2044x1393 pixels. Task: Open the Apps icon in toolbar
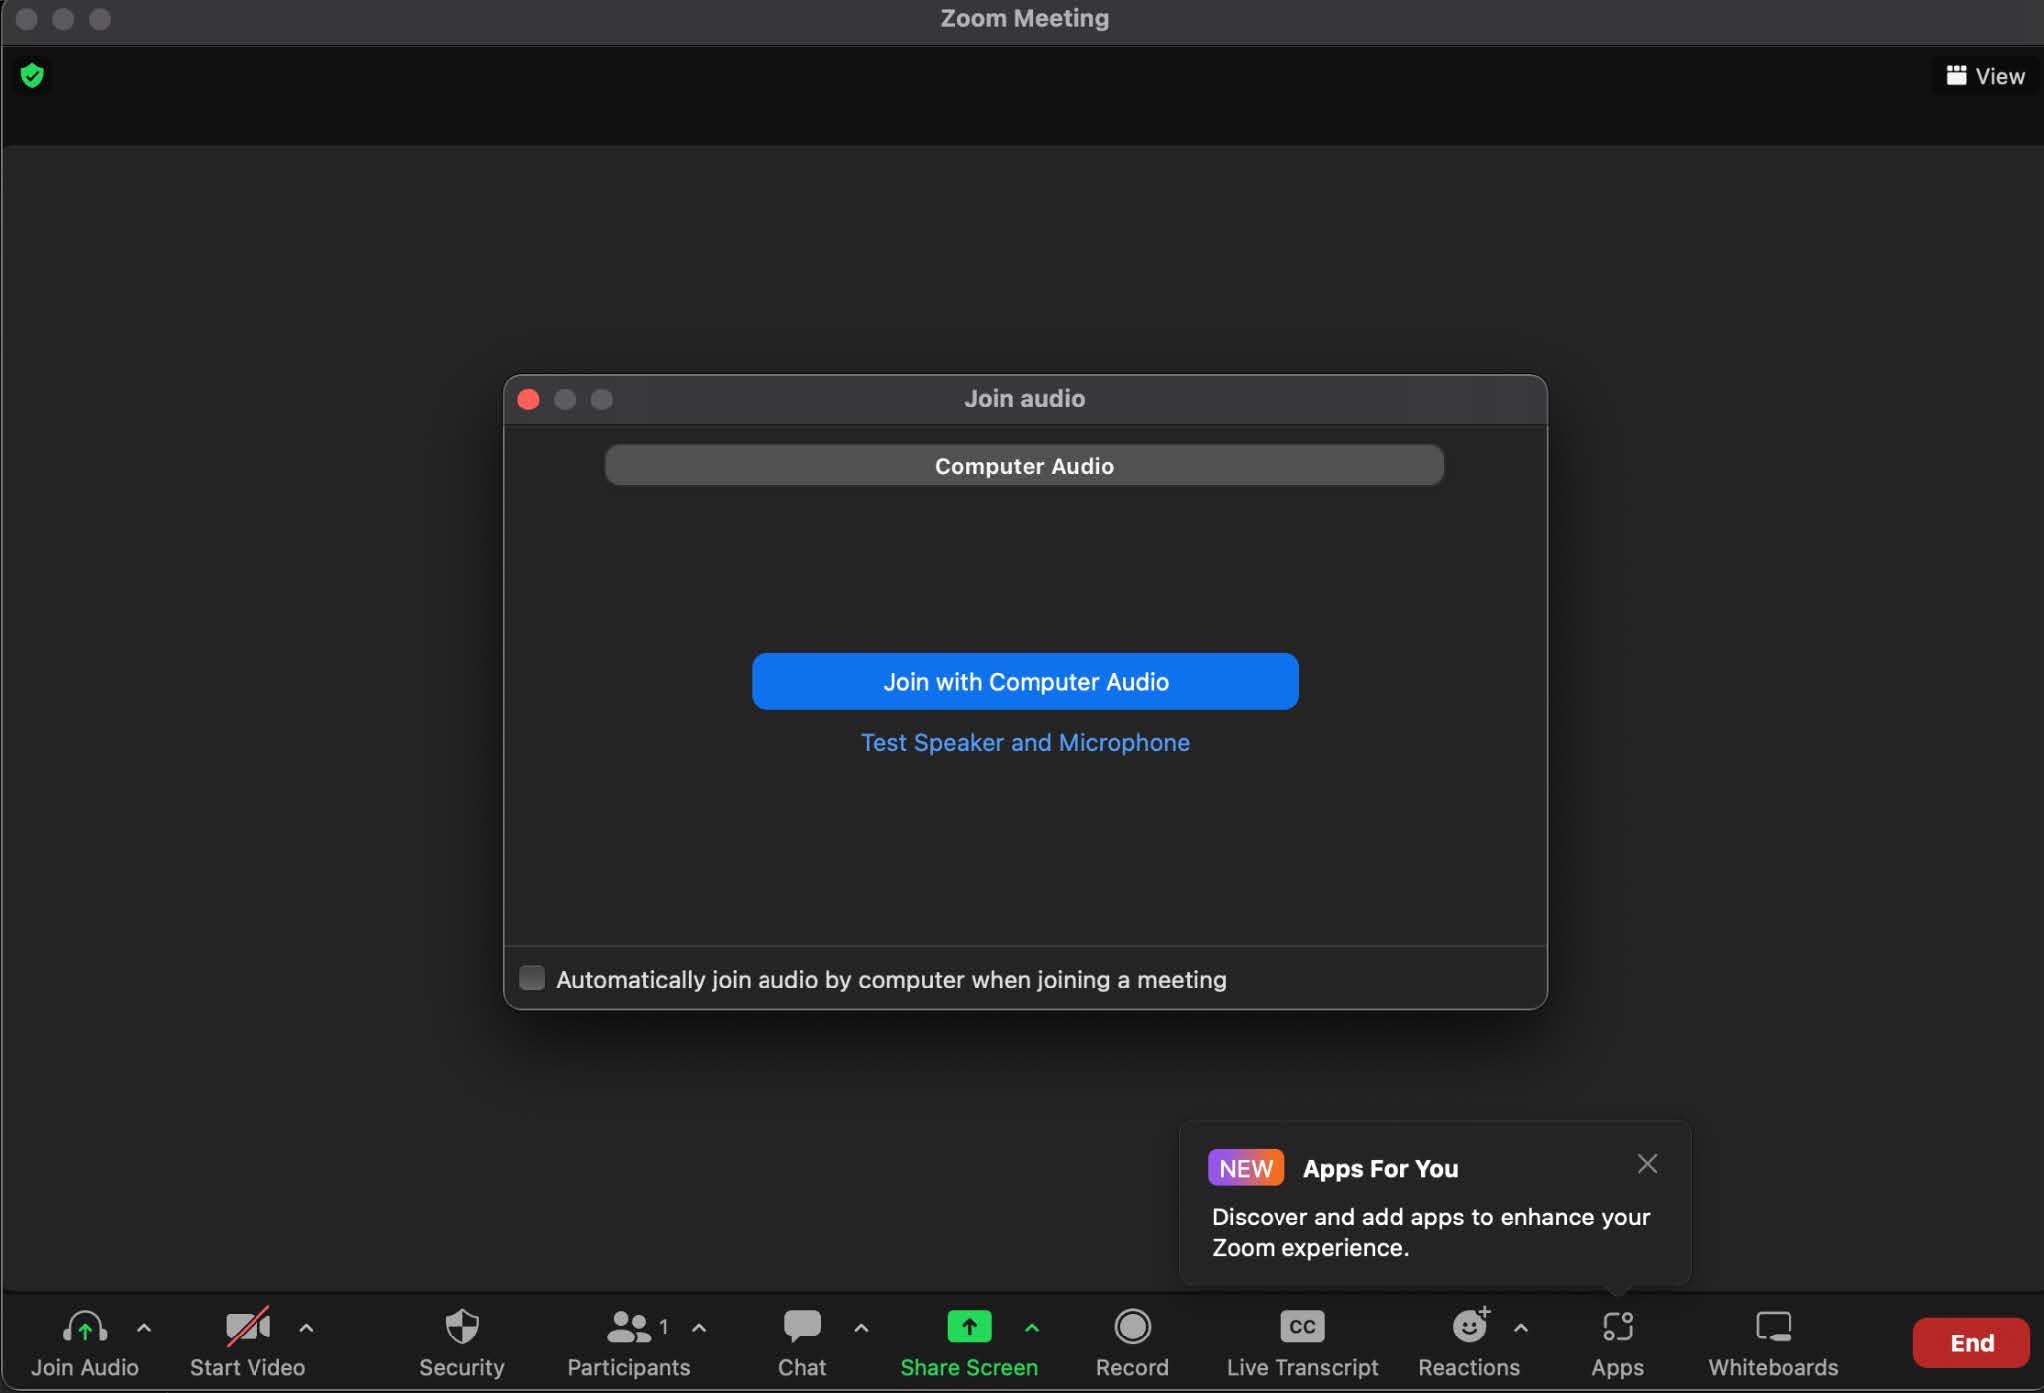[x=1618, y=1327]
